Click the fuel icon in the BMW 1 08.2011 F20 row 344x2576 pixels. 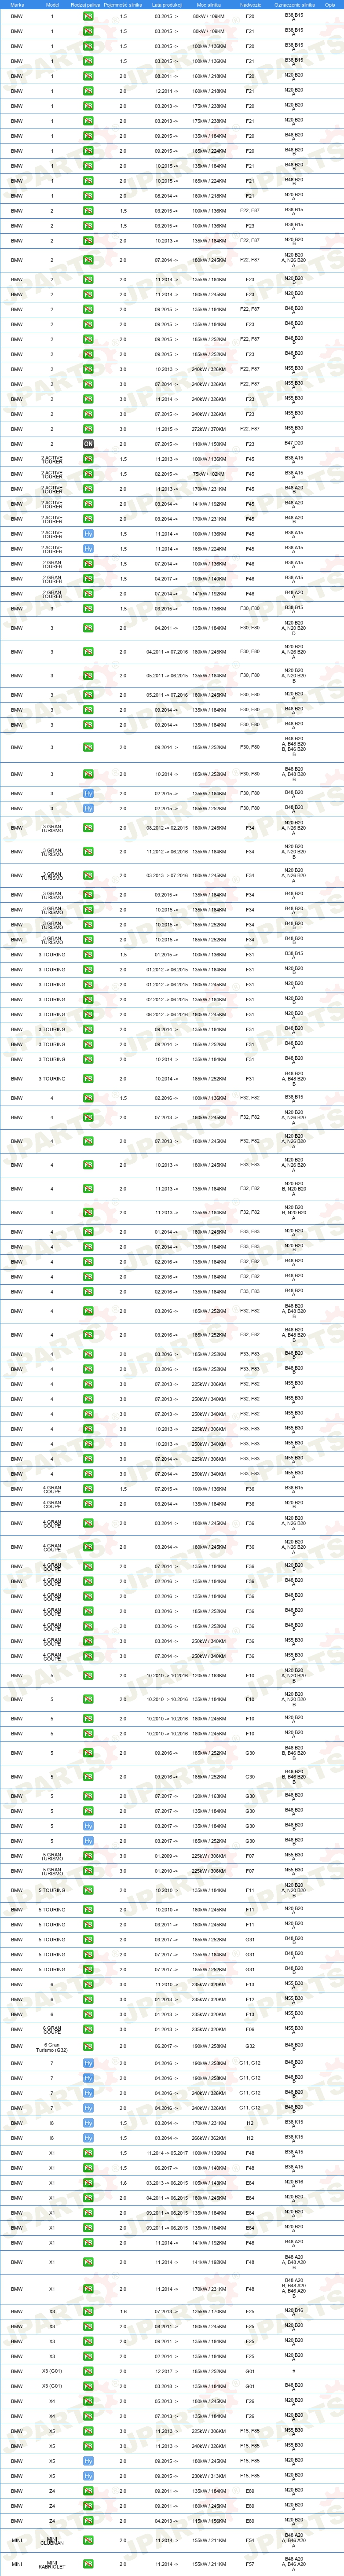pyautogui.click(x=88, y=76)
